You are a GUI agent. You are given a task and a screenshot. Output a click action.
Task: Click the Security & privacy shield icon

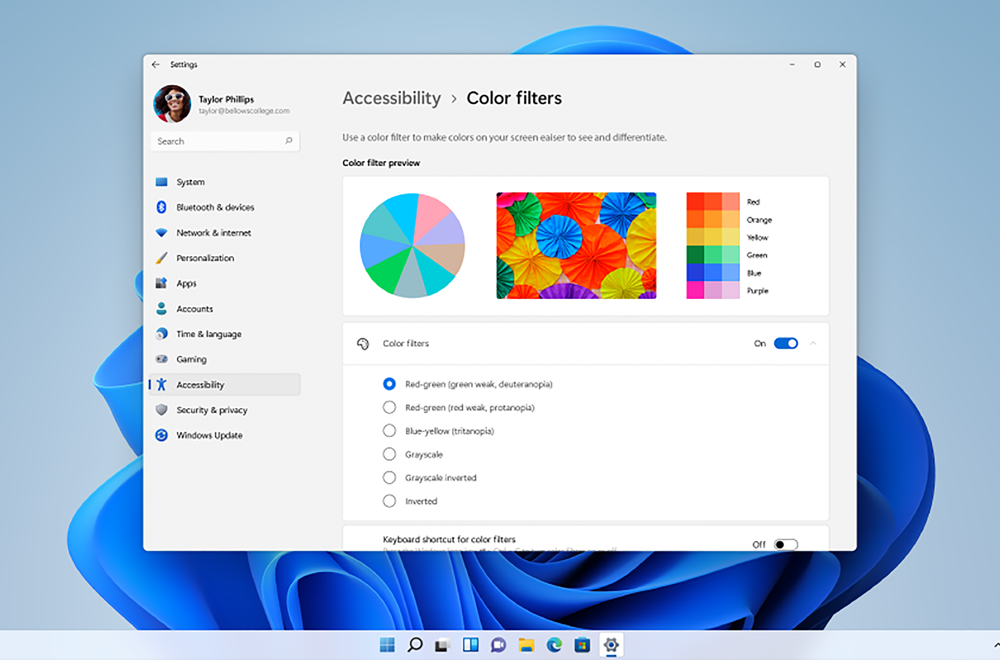click(161, 409)
